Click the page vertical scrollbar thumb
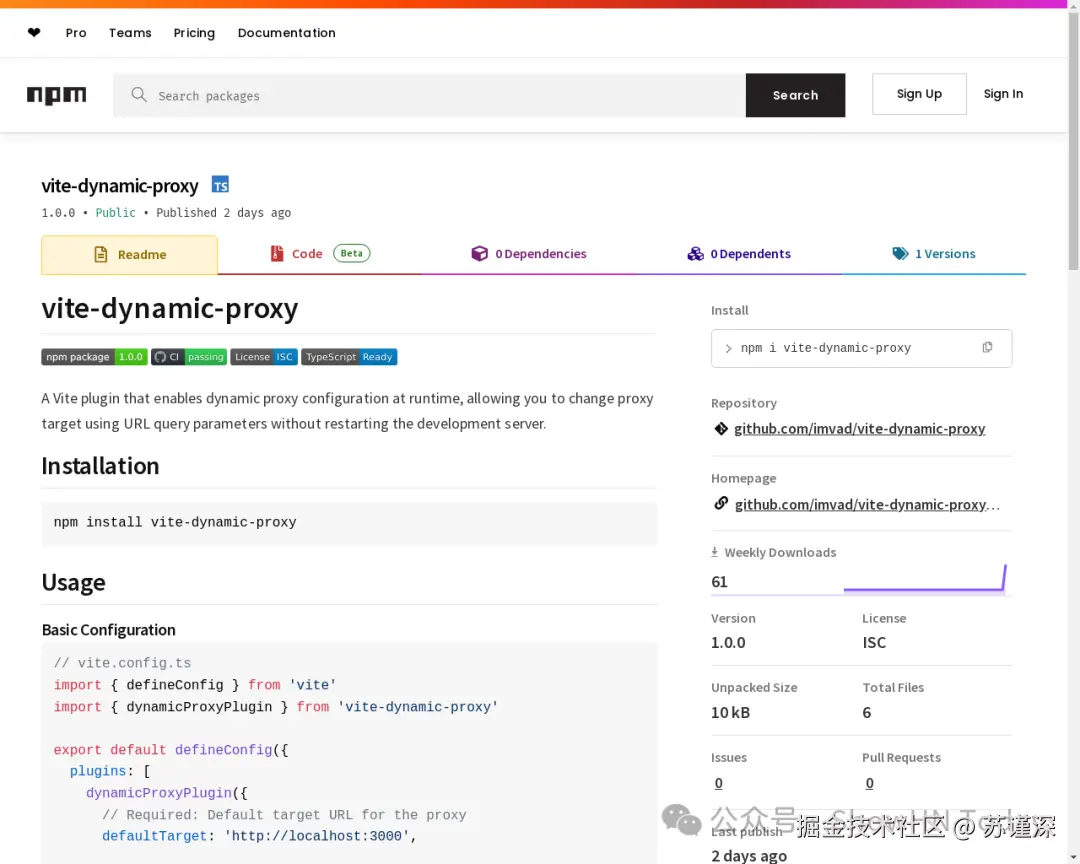Screen dimensions: 1080x864 [x=1073, y=141]
